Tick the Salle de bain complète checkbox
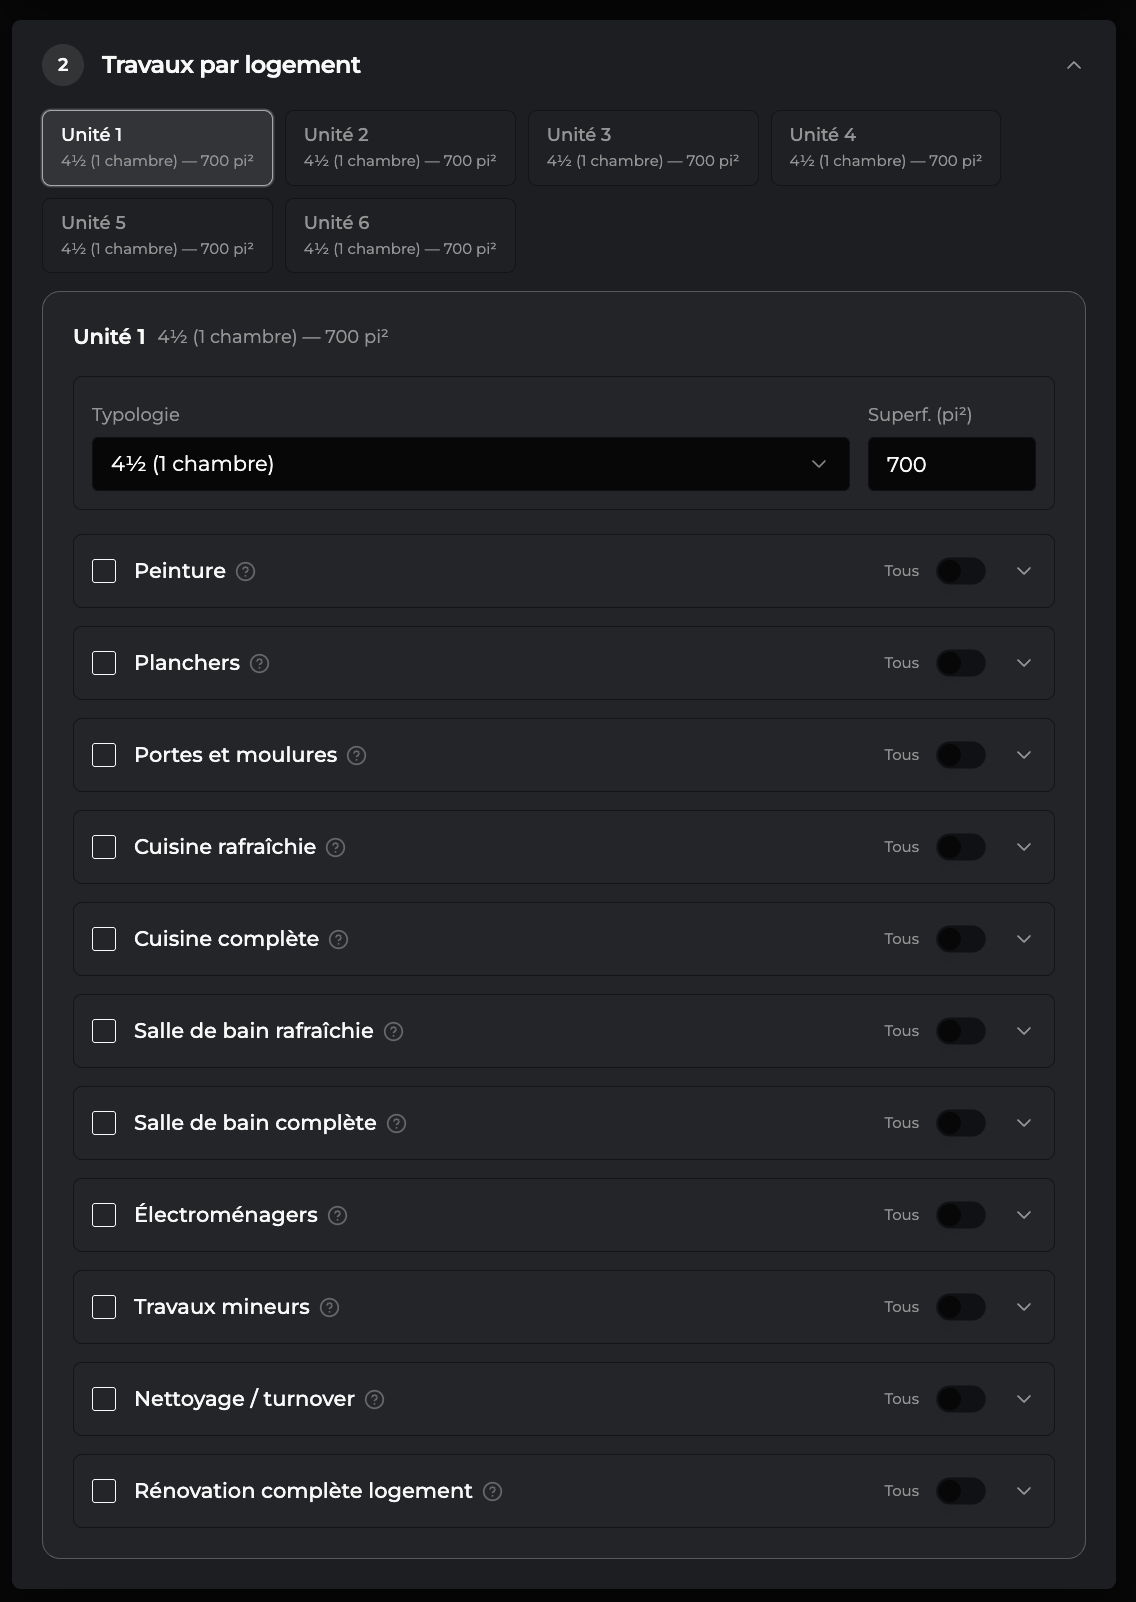Image resolution: width=1136 pixels, height=1602 pixels. [104, 1123]
